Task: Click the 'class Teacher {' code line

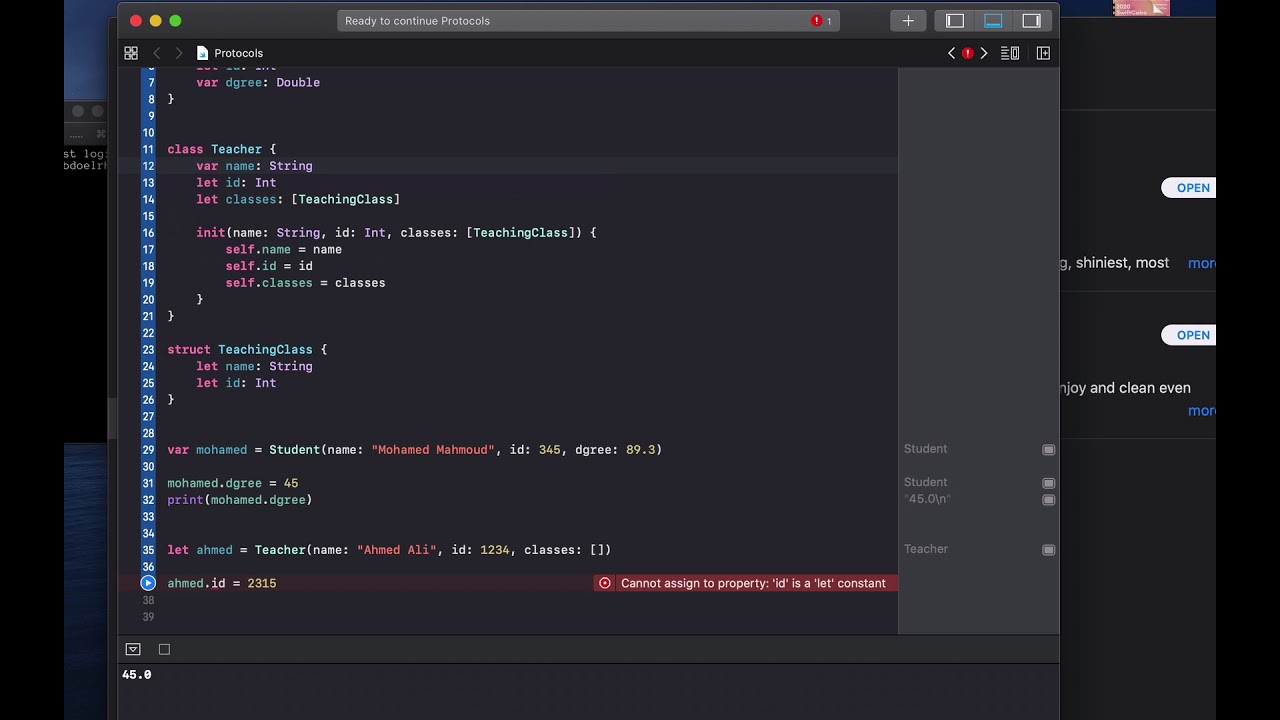Action: (x=222, y=149)
